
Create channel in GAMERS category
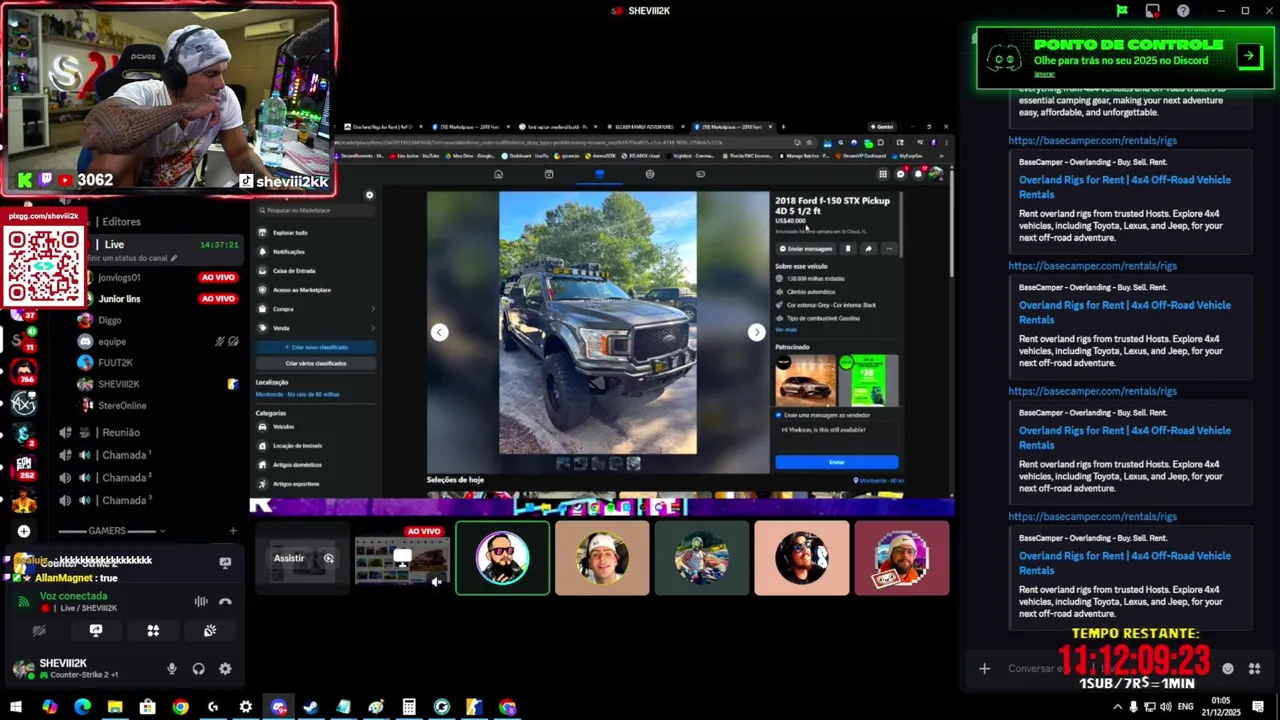pyautogui.click(x=233, y=531)
